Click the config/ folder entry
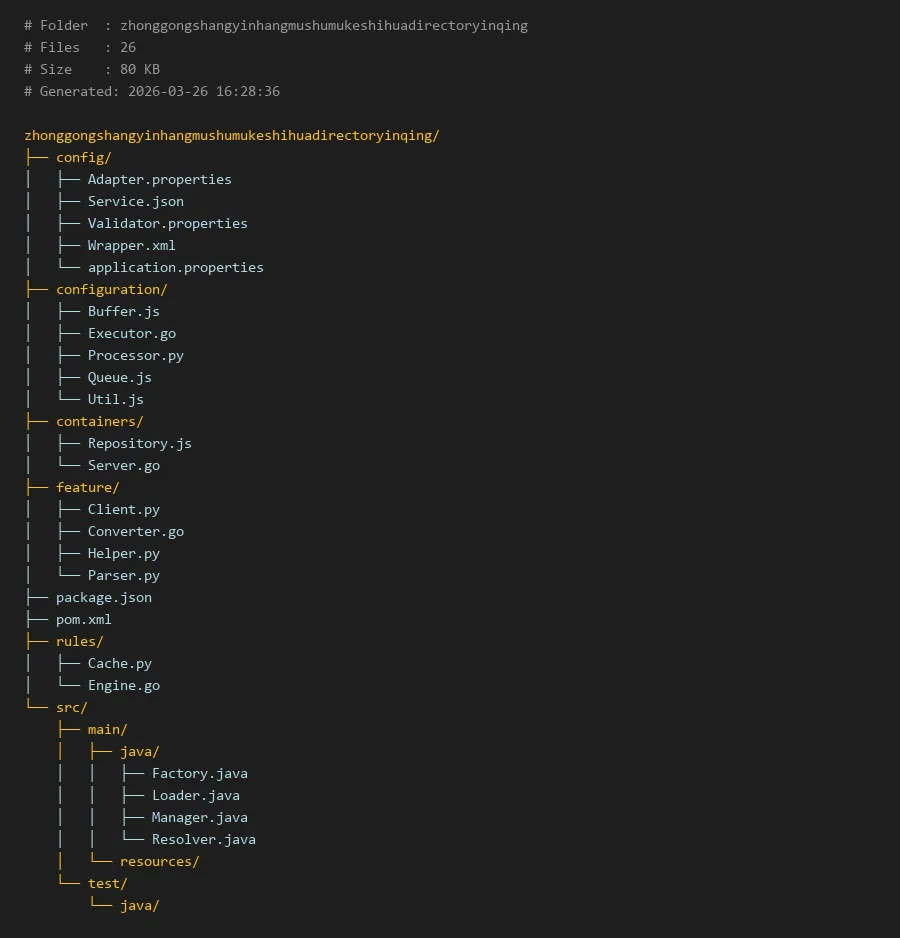The height and width of the screenshot is (938, 900). coord(83,157)
